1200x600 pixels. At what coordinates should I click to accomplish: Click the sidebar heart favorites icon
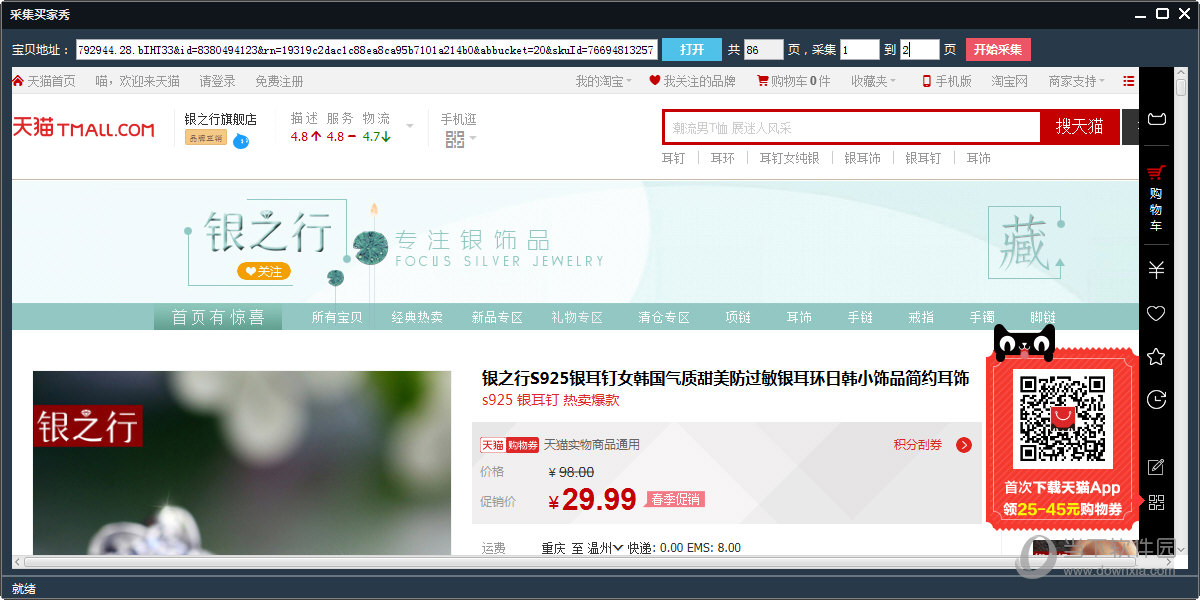click(1156, 314)
